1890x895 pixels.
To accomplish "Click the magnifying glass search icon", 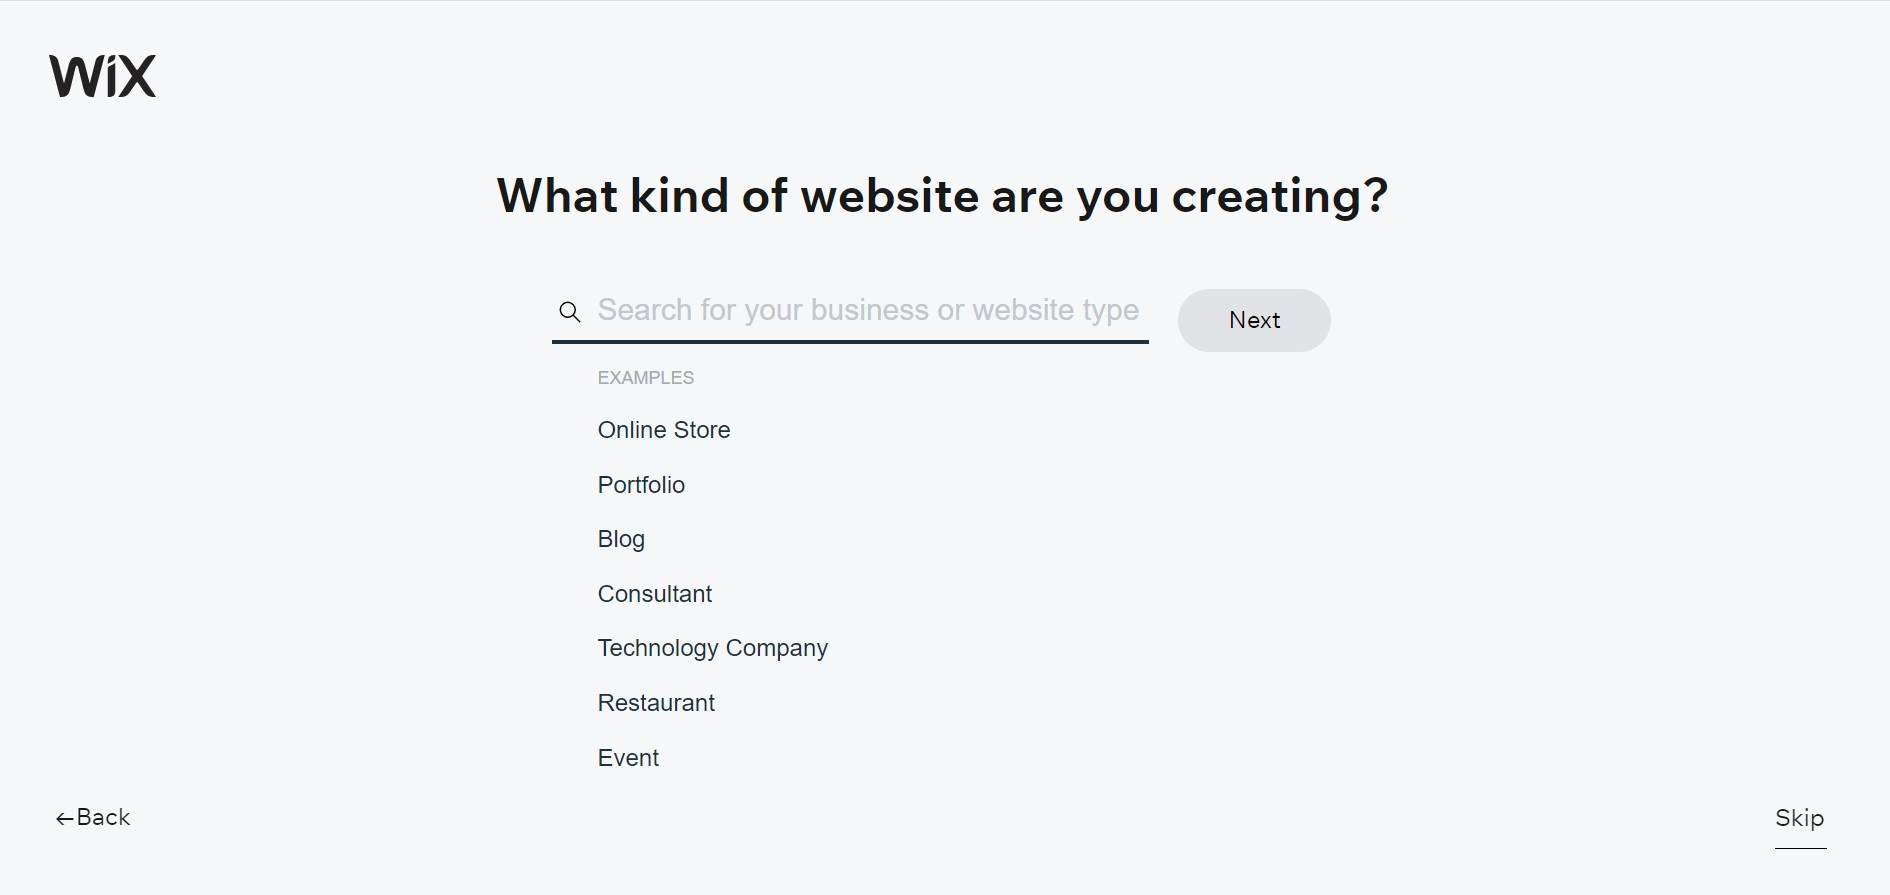I will [x=570, y=312].
